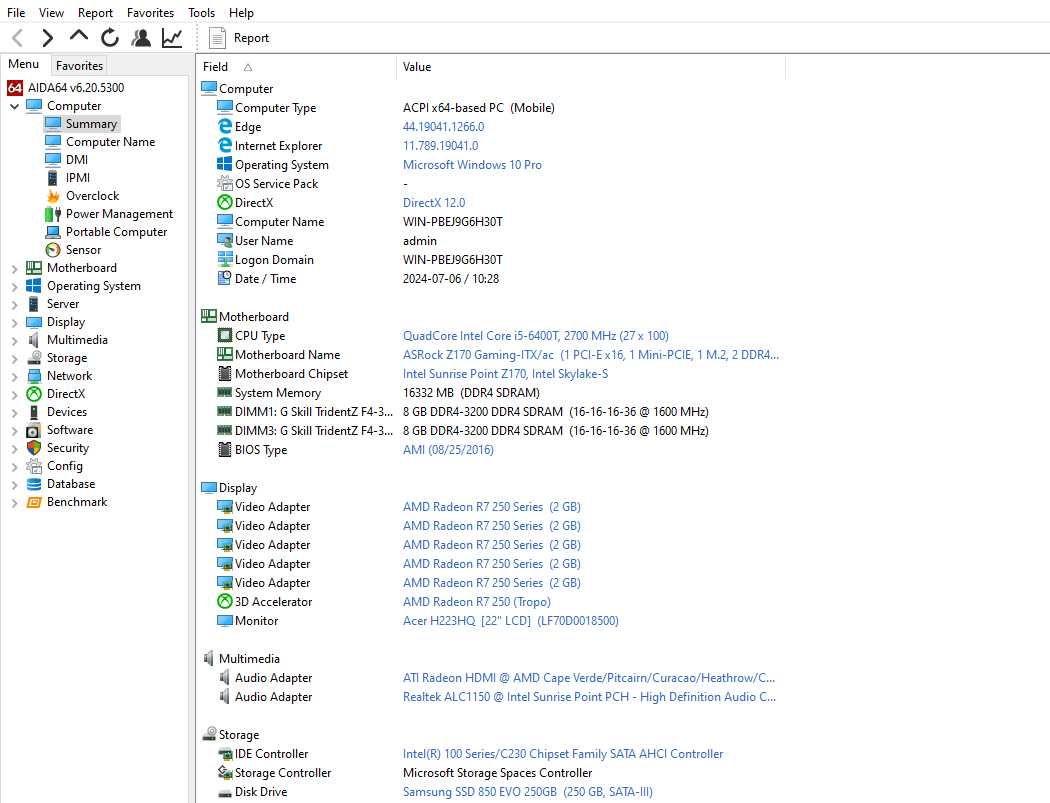Open the graph chart toolbar icon
The width and height of the screenshot is (1050, 803).
[172, 38]
